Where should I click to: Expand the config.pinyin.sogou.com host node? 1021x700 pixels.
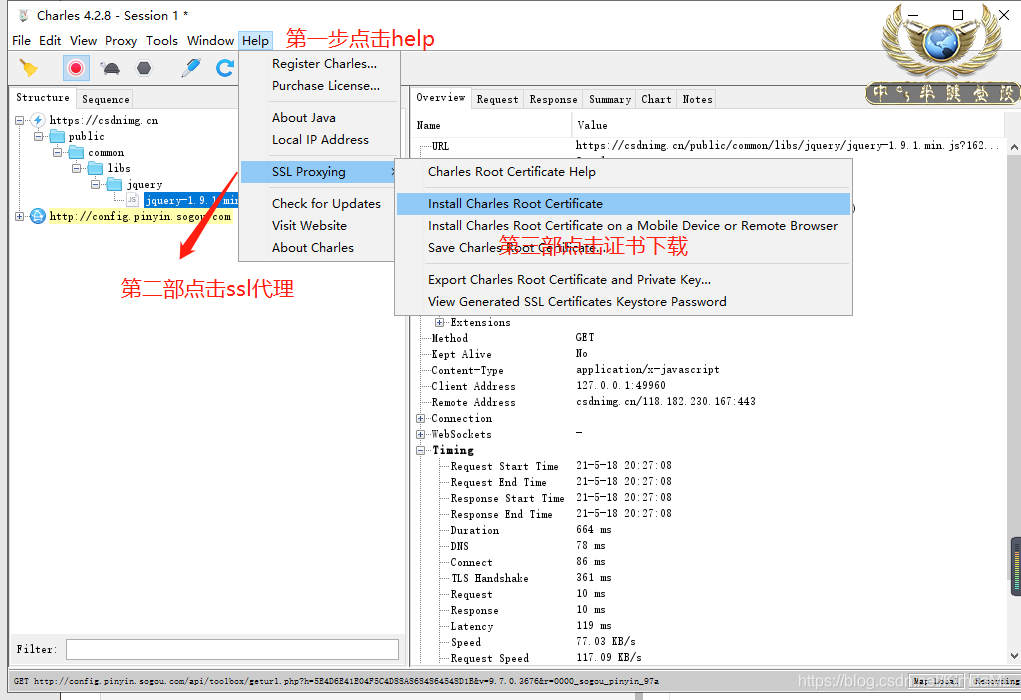click(20, 216)
